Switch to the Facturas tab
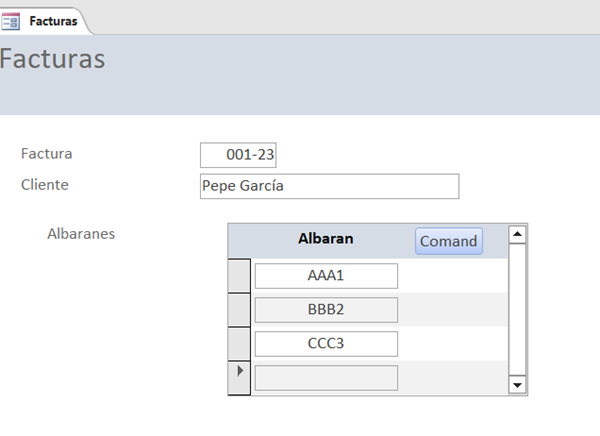This screenshot has width=600, height=436. coord(53,20)
